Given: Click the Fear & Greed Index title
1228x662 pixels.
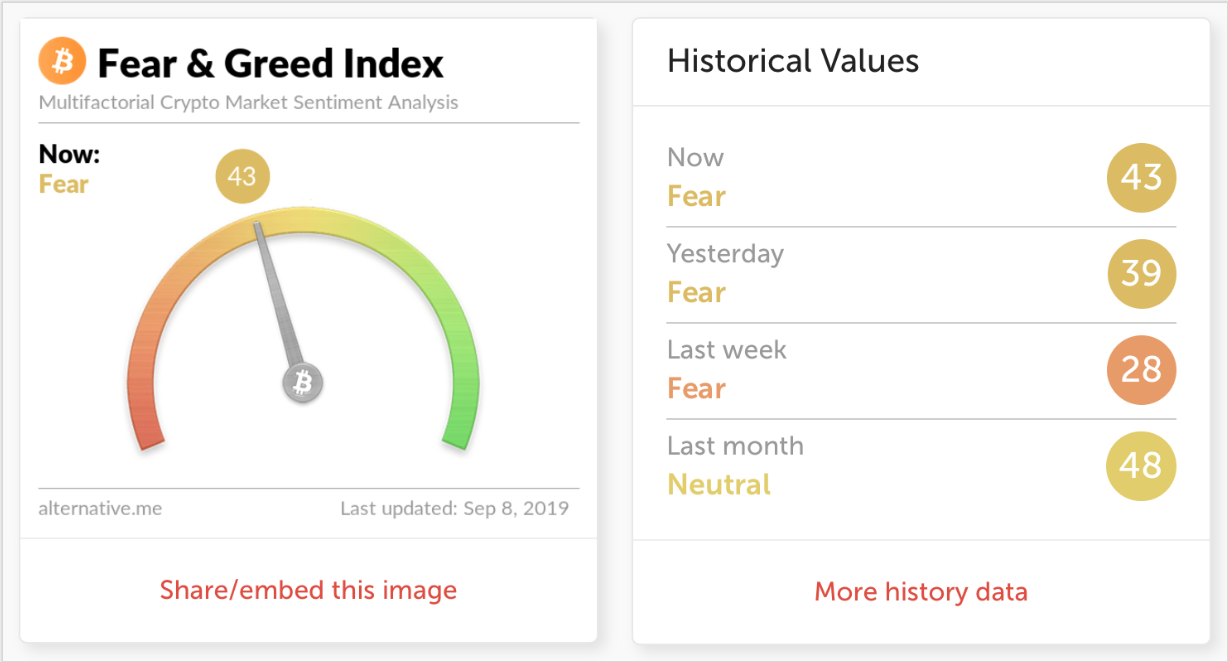Looking at the screenshot, I should coord(270,64).
